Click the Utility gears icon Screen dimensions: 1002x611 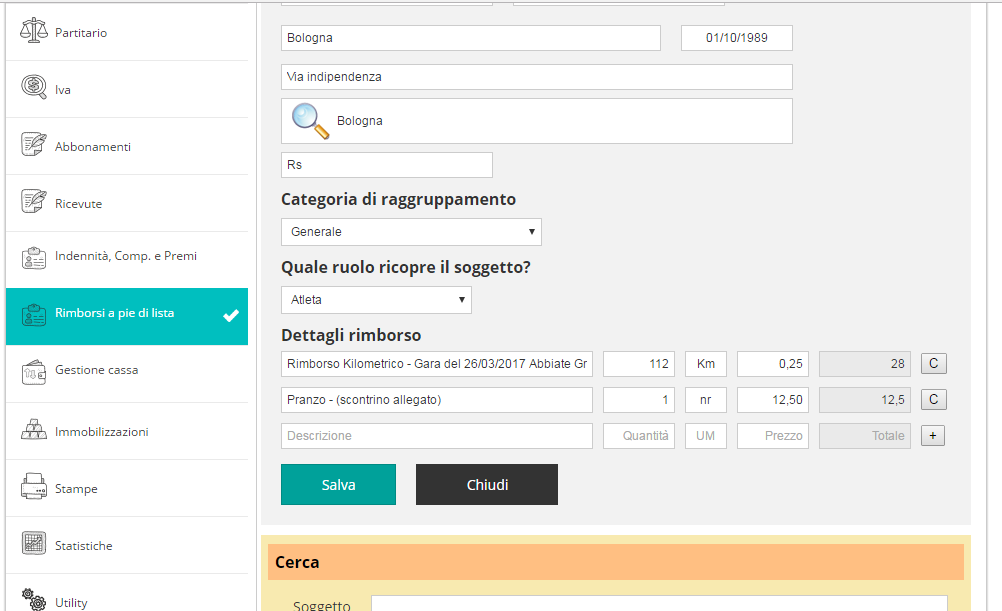[34, 599]
